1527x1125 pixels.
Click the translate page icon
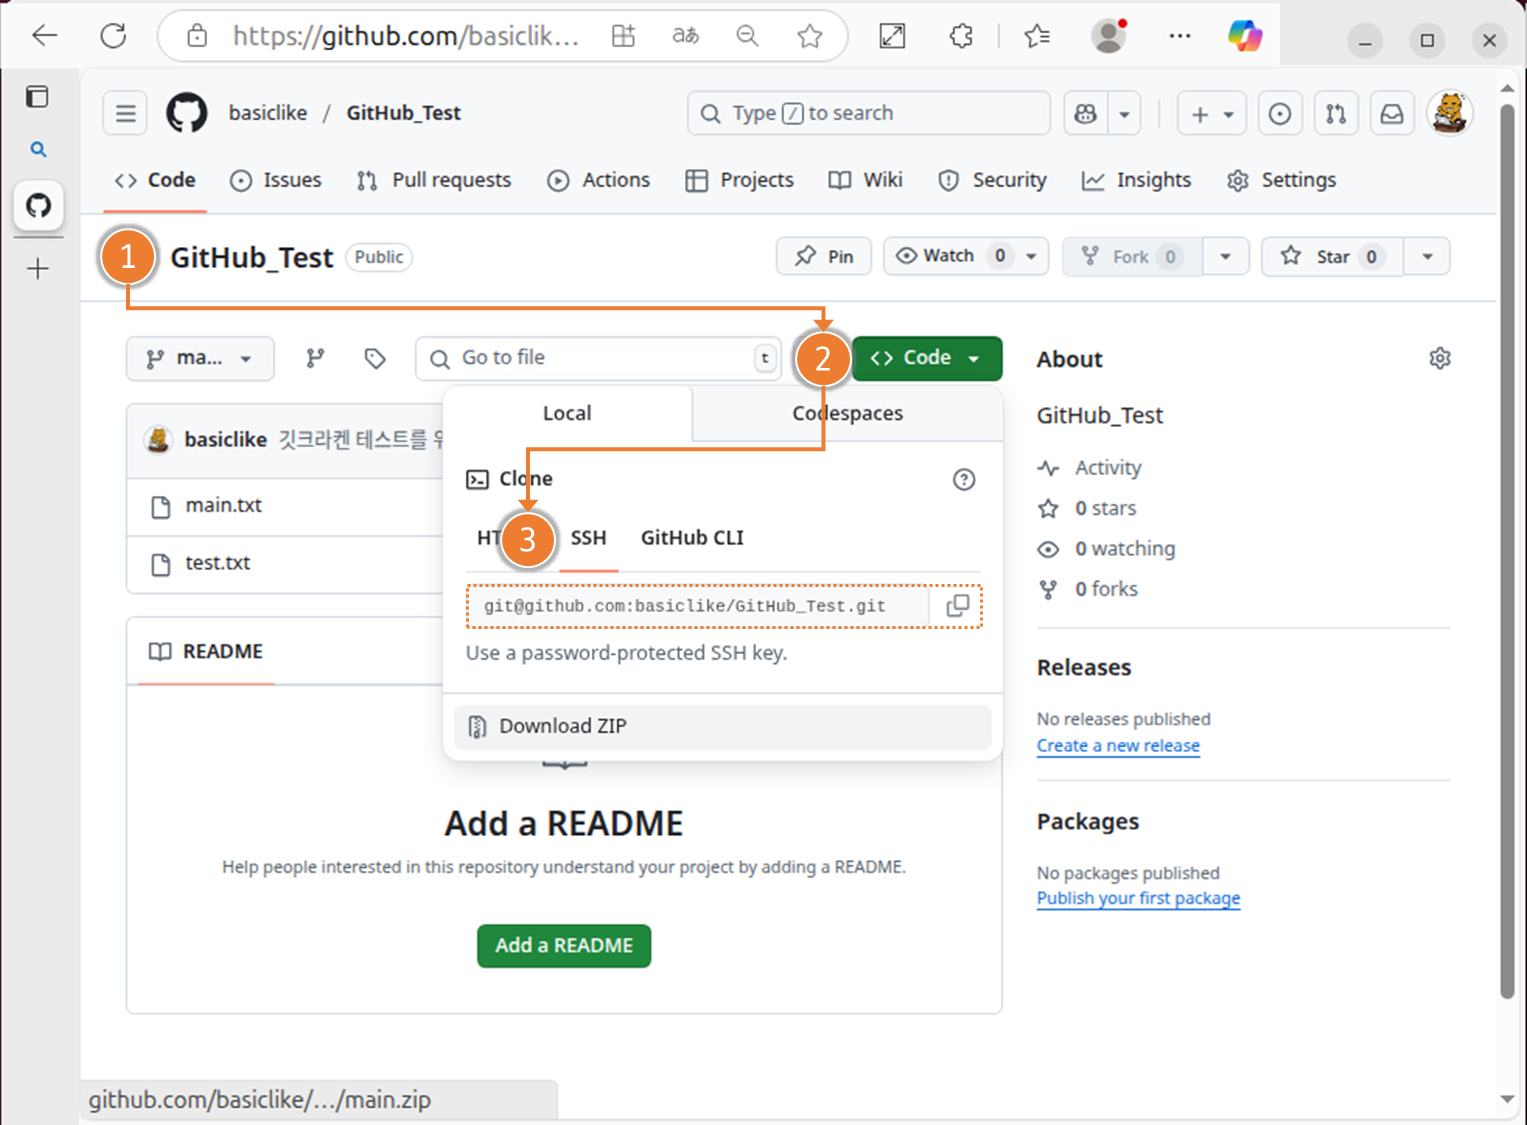(685, 37)
